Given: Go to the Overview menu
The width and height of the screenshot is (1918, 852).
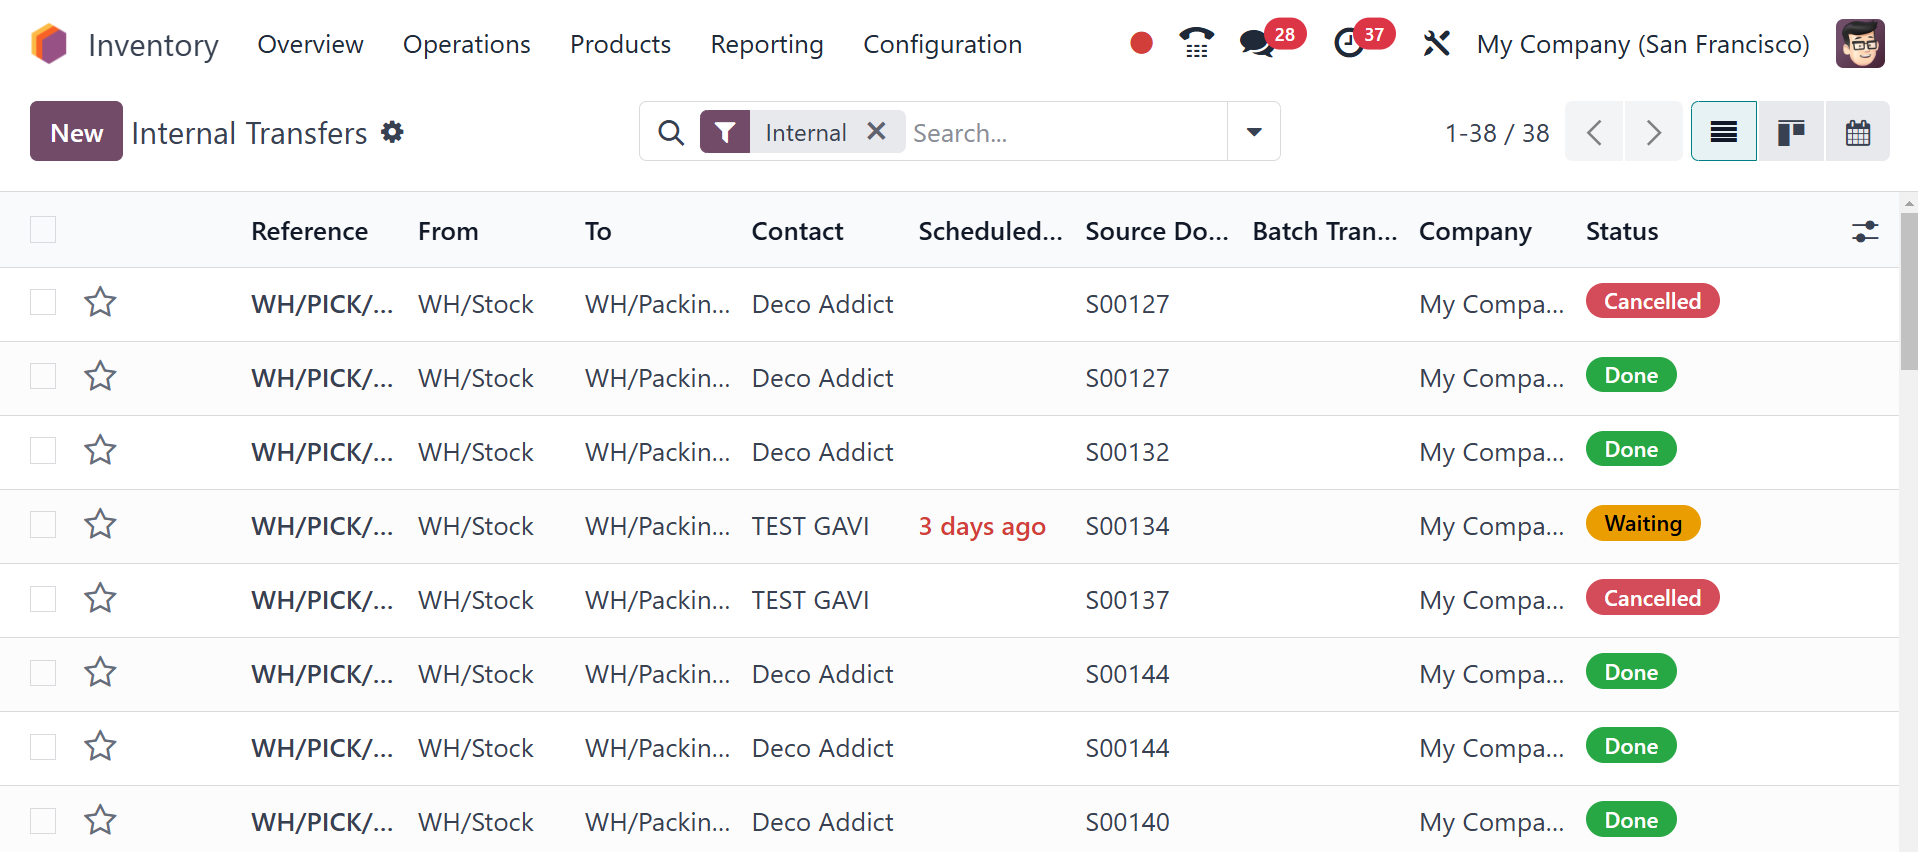Looking at the screenshot, I should (310, 45).
